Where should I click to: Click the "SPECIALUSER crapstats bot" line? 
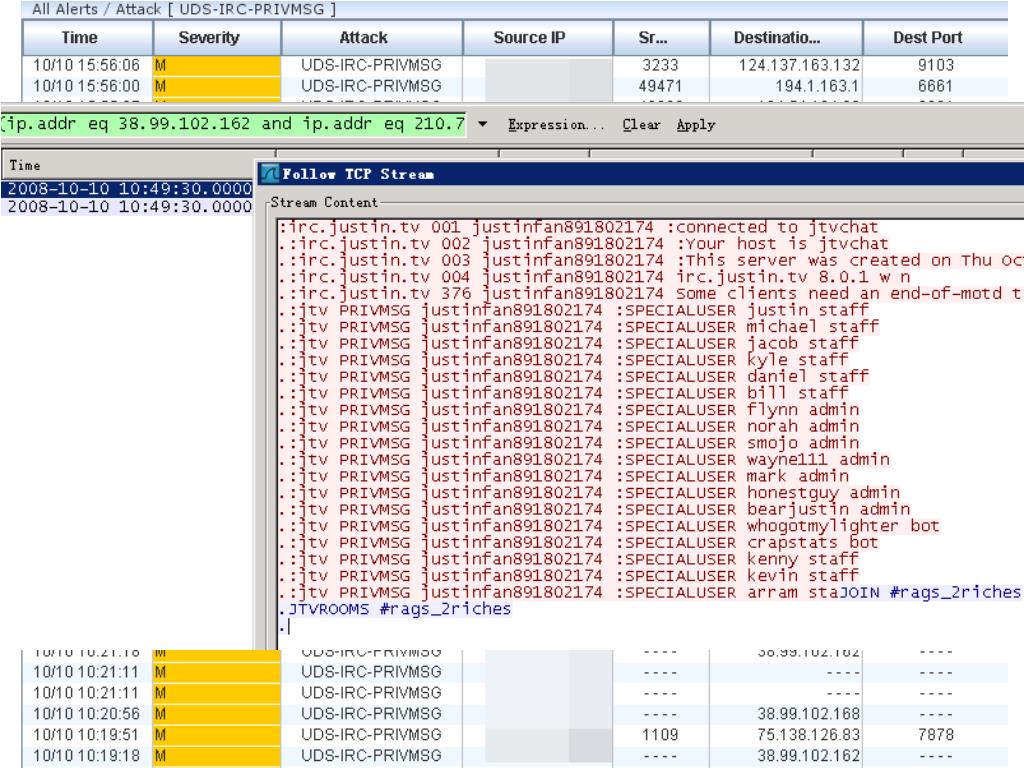click(x=579, y=543)
